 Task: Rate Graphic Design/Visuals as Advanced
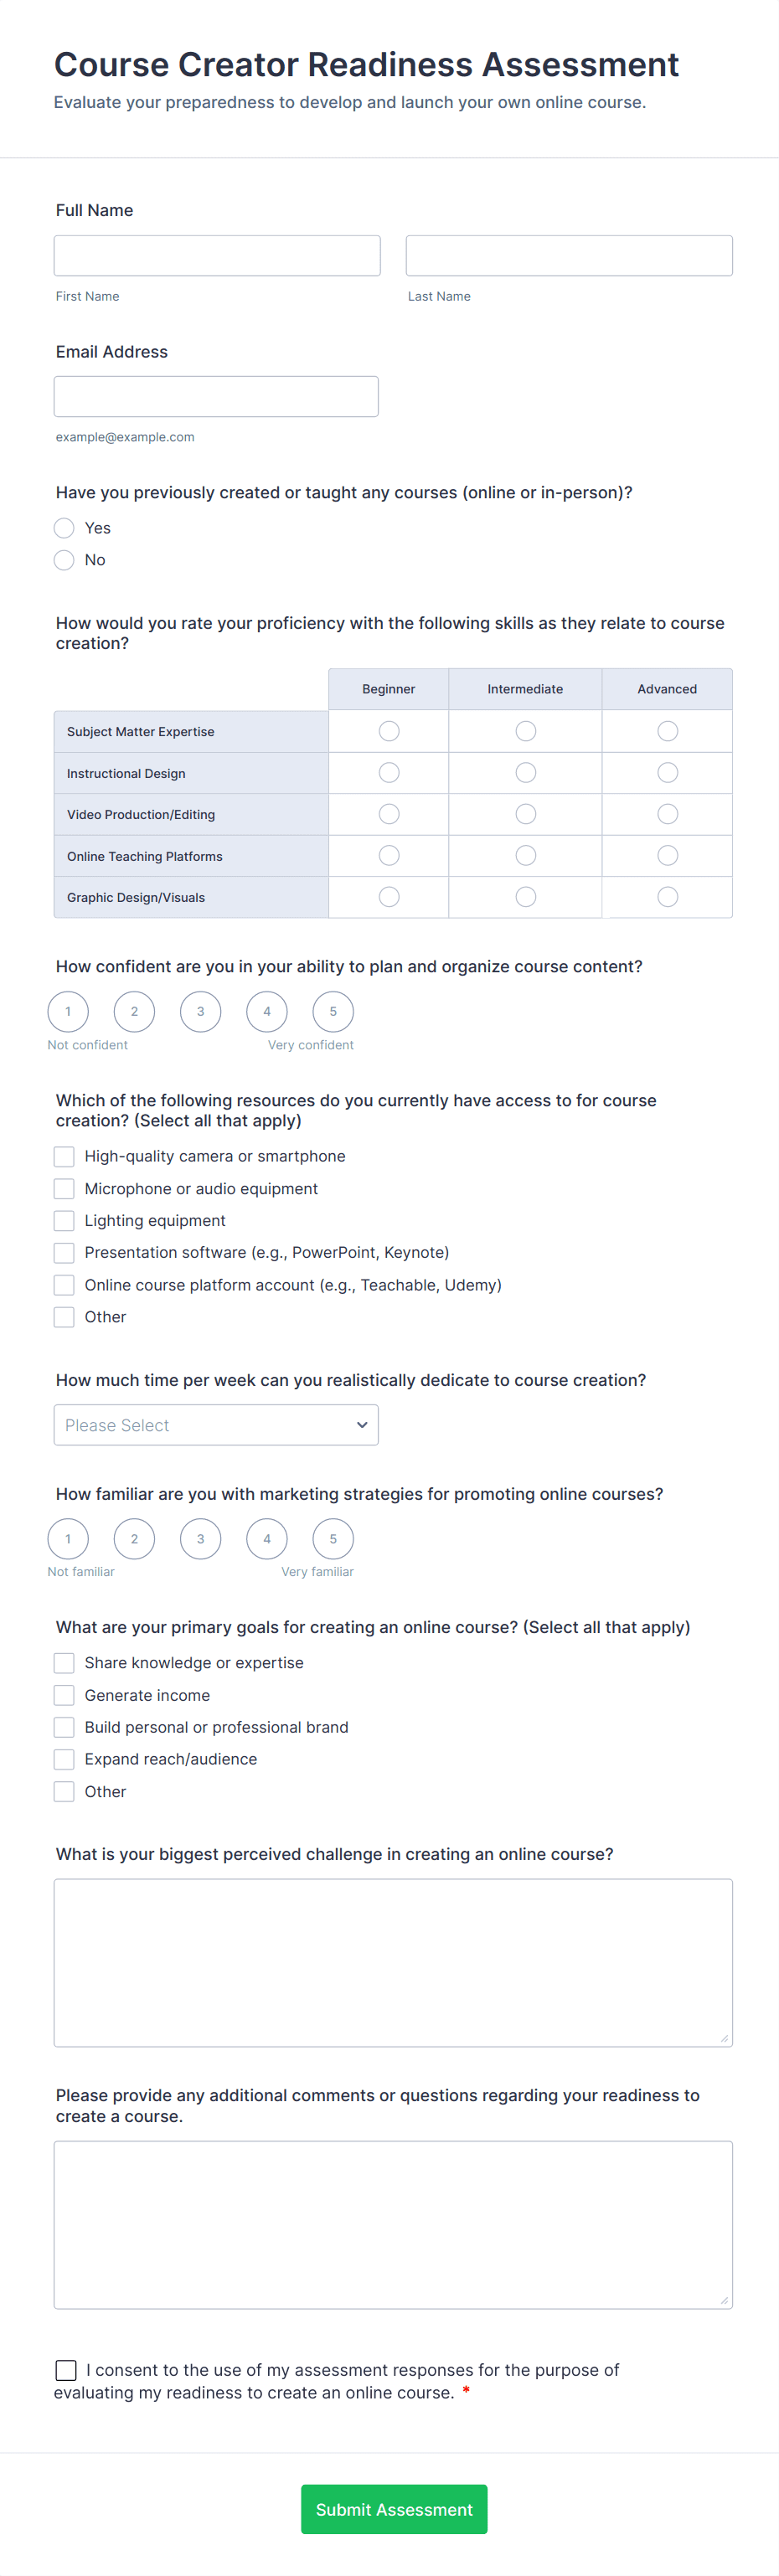[x=666, y=897]
